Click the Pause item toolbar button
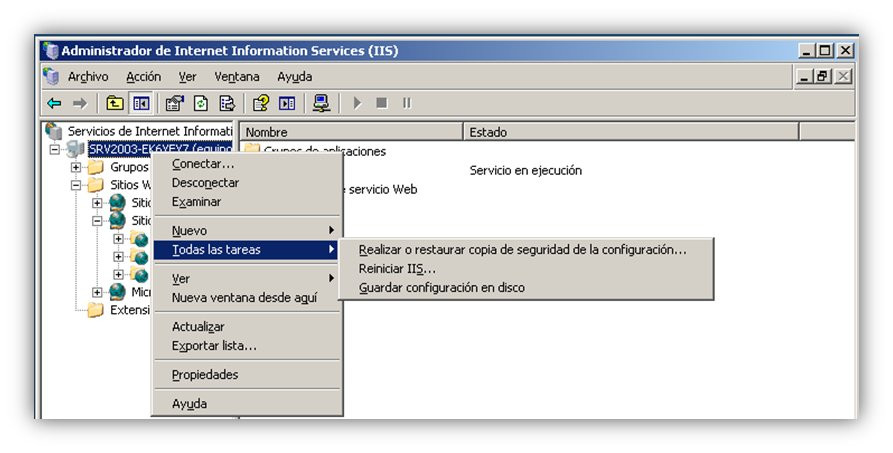 [407, 103]
